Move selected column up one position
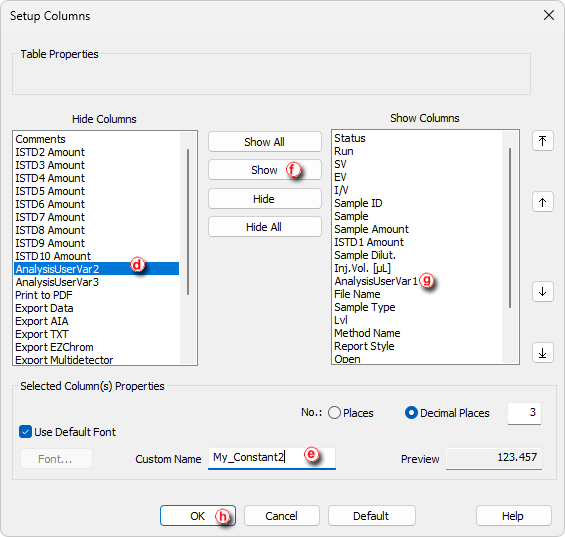The image size is (565, 537). click(x=542, y=202)
